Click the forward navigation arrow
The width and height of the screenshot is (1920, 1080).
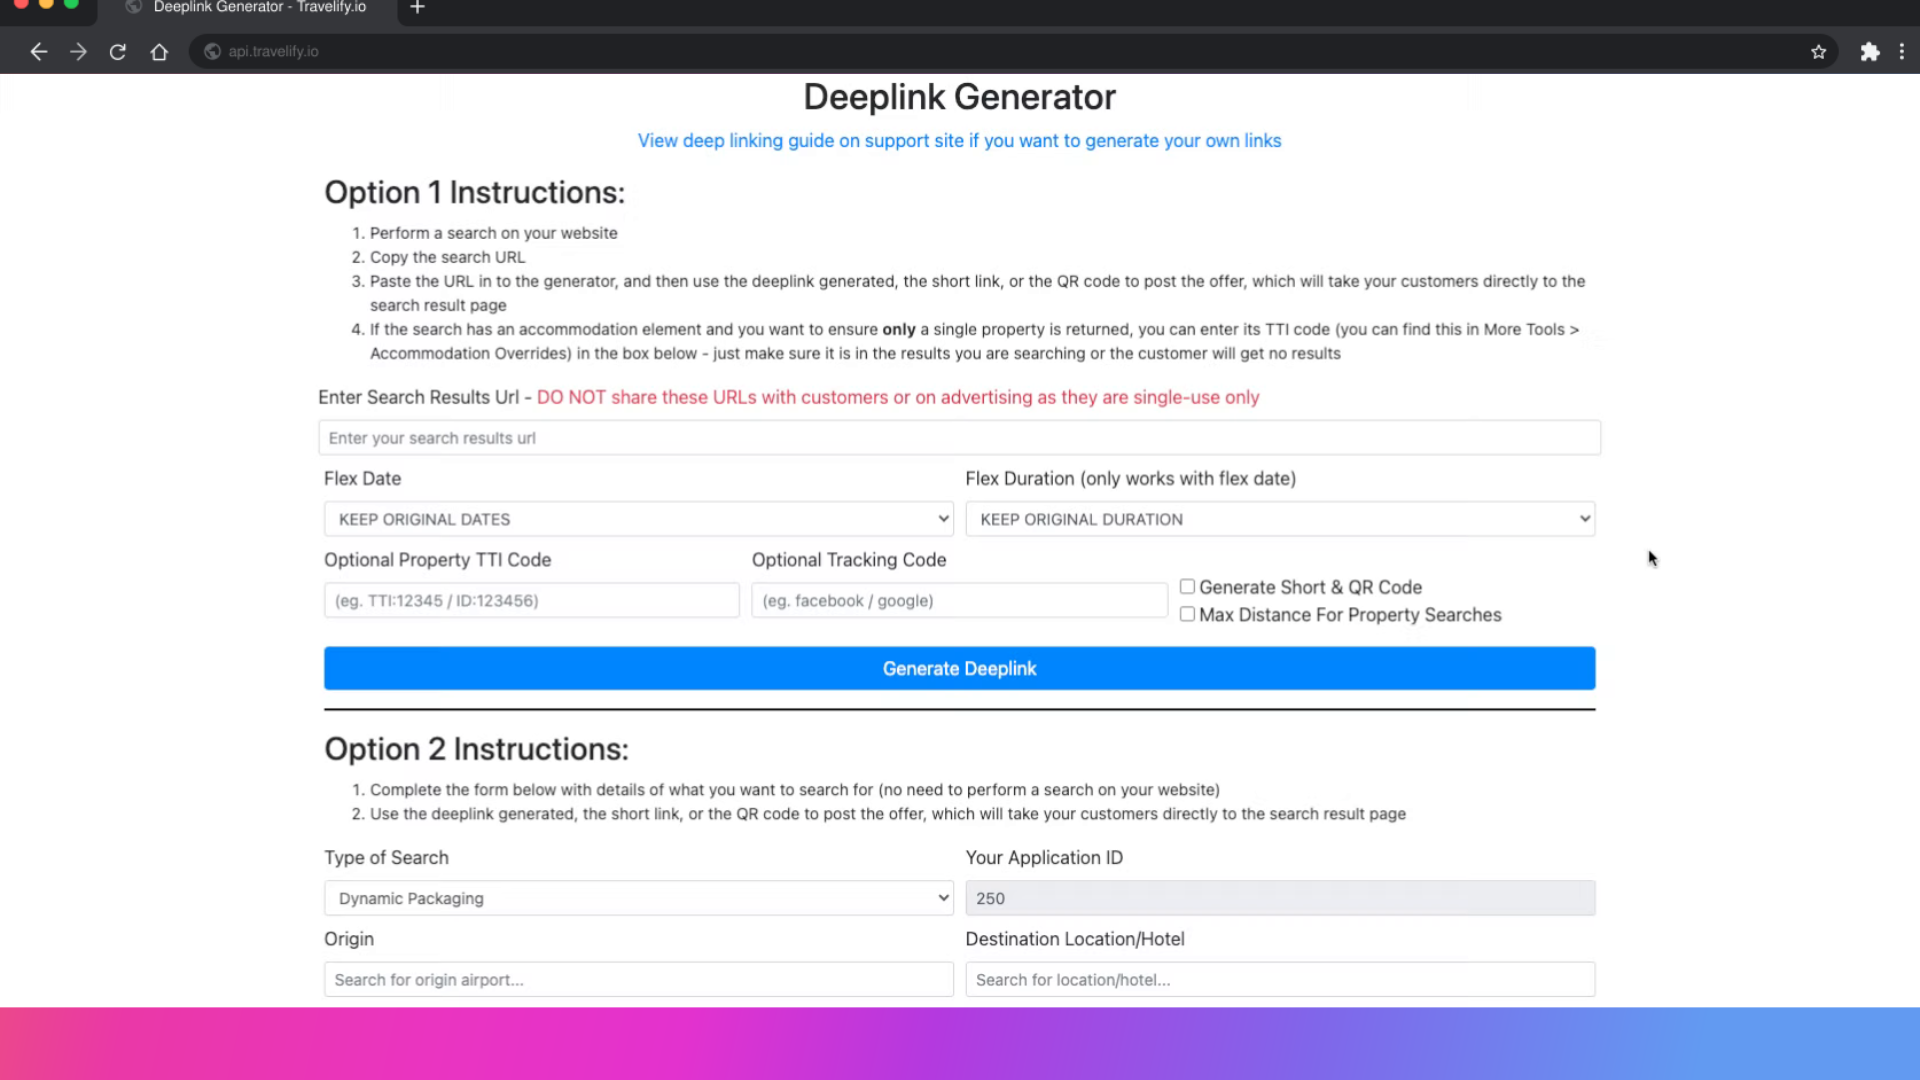tap(78, 51)
